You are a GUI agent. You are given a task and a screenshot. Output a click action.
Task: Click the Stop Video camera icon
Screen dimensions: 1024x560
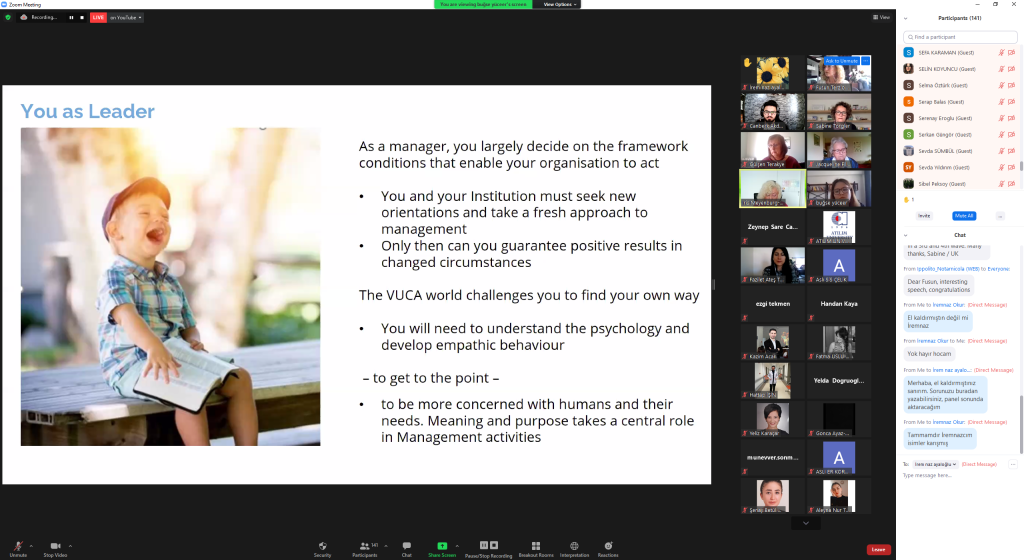[x=55, y=545]
